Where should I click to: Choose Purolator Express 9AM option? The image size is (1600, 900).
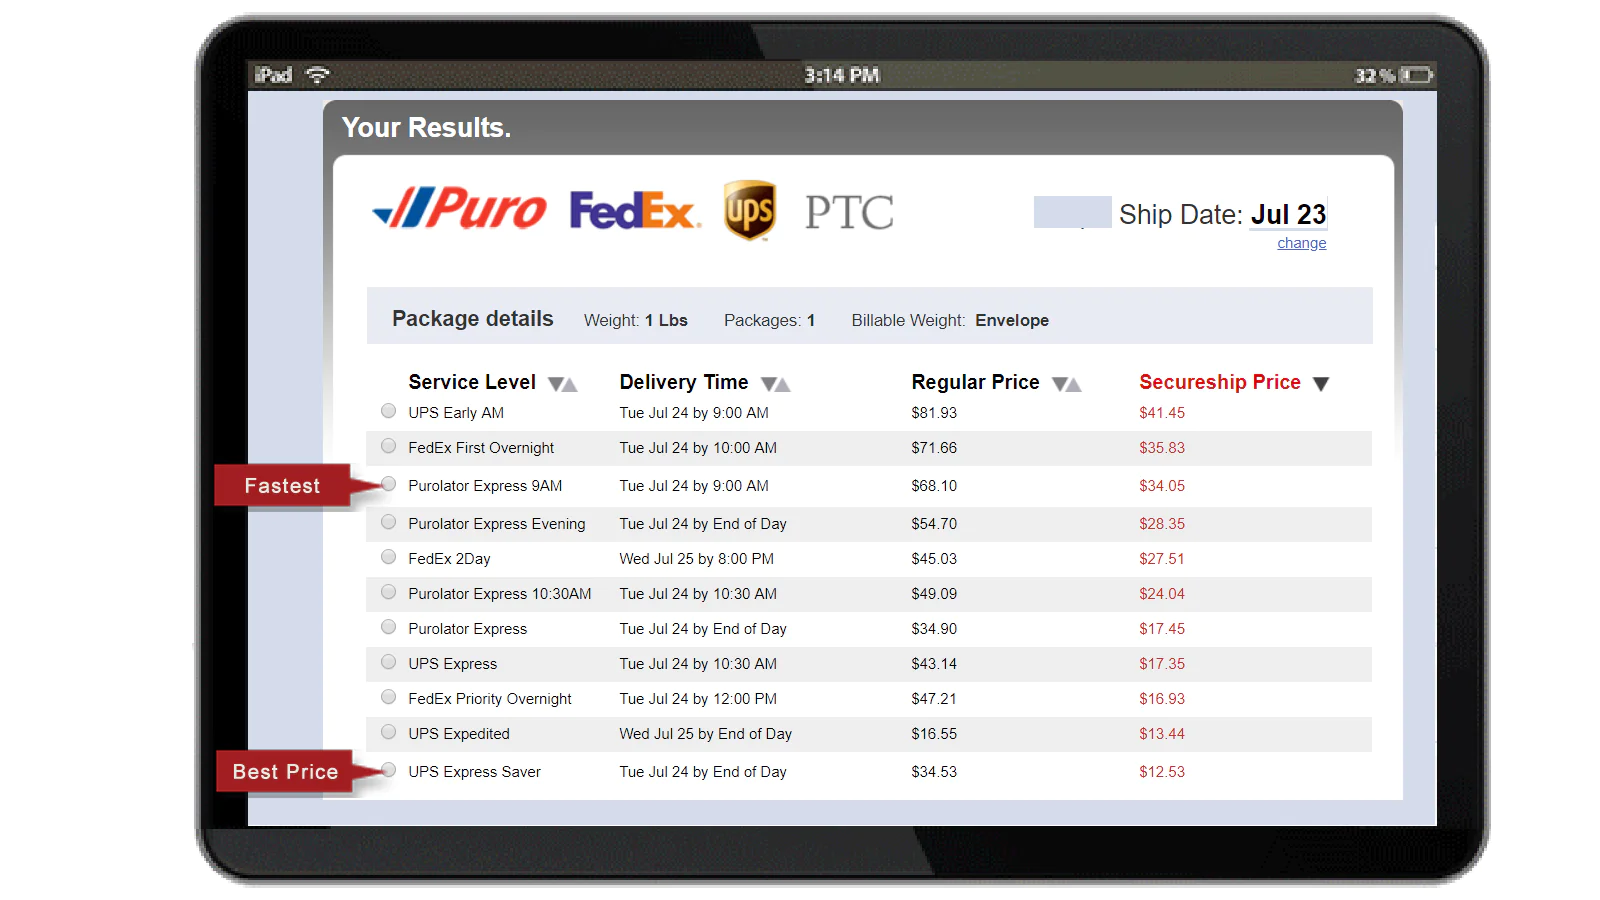point(388,484)
